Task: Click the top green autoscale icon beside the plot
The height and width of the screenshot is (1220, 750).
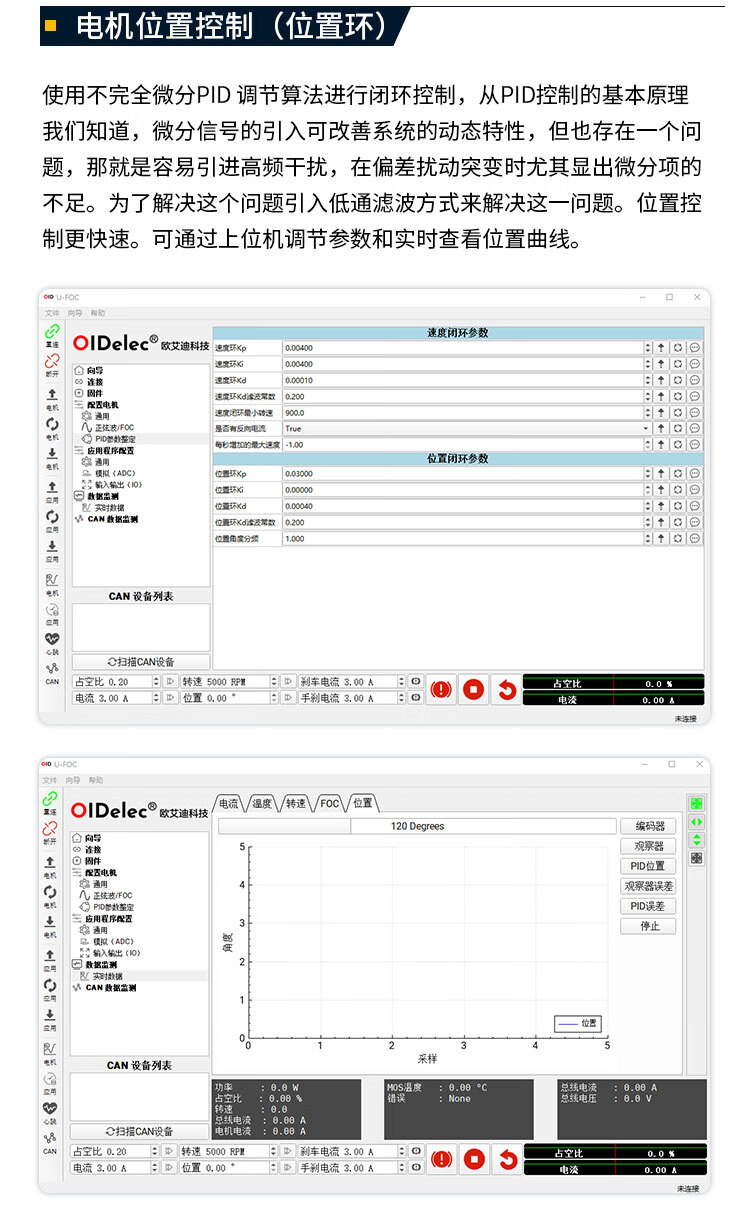Action: 697,803
